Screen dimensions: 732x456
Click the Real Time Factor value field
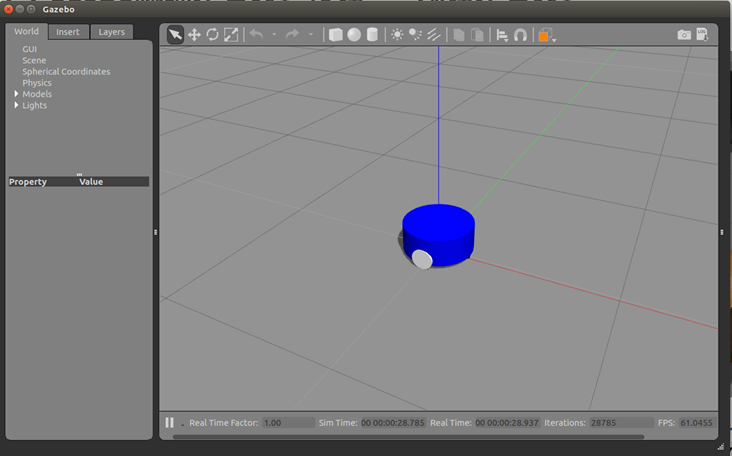tap(288, 423)
